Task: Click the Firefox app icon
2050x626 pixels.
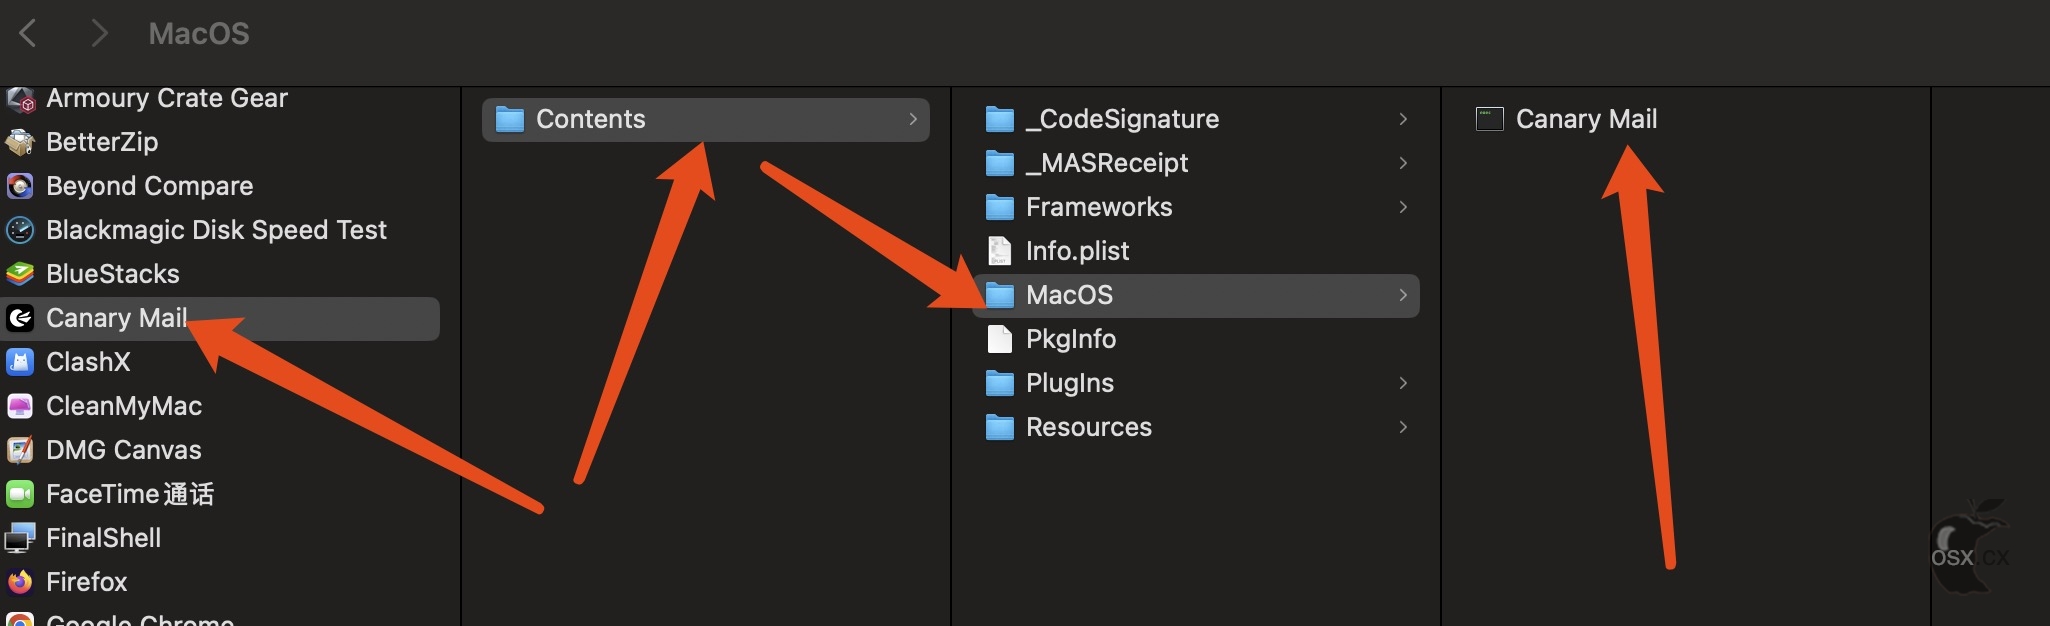Action: [x=20, y=582]
